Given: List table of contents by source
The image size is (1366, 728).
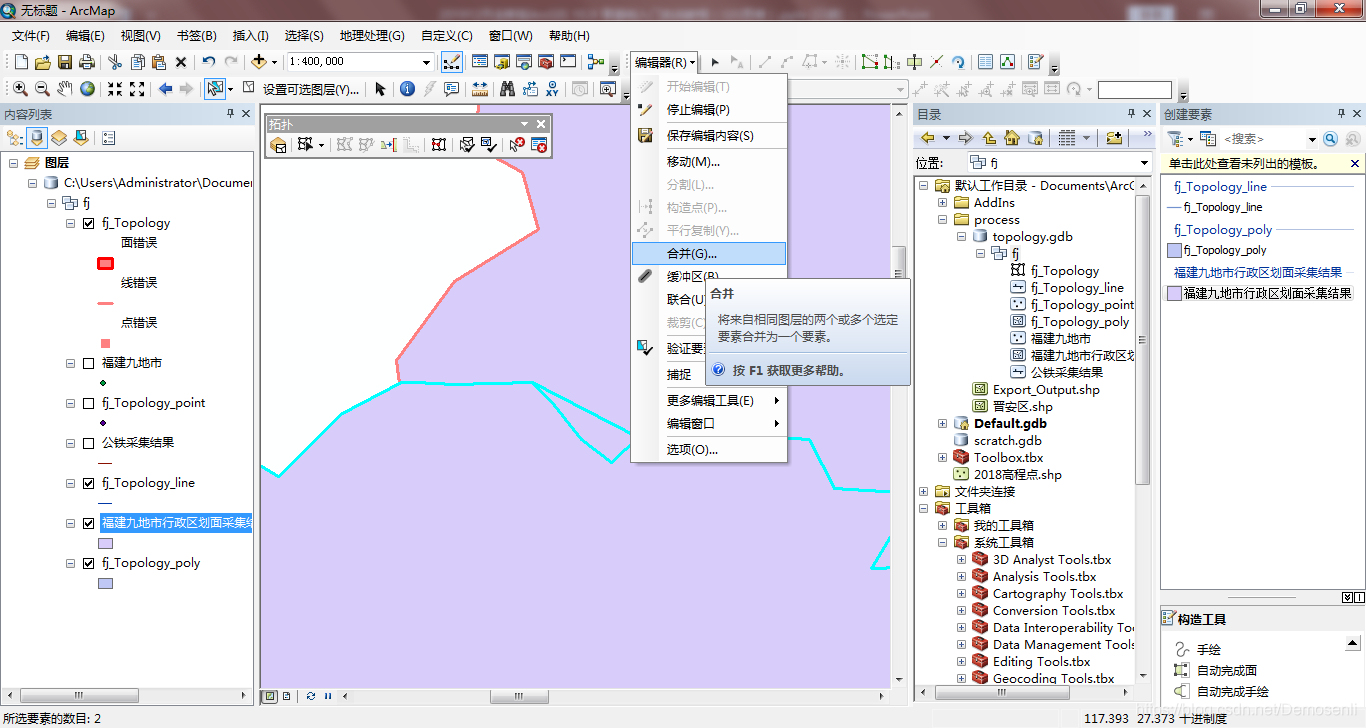Looking at the screenshot, I should pyautogui.click(x=37, y=138).
